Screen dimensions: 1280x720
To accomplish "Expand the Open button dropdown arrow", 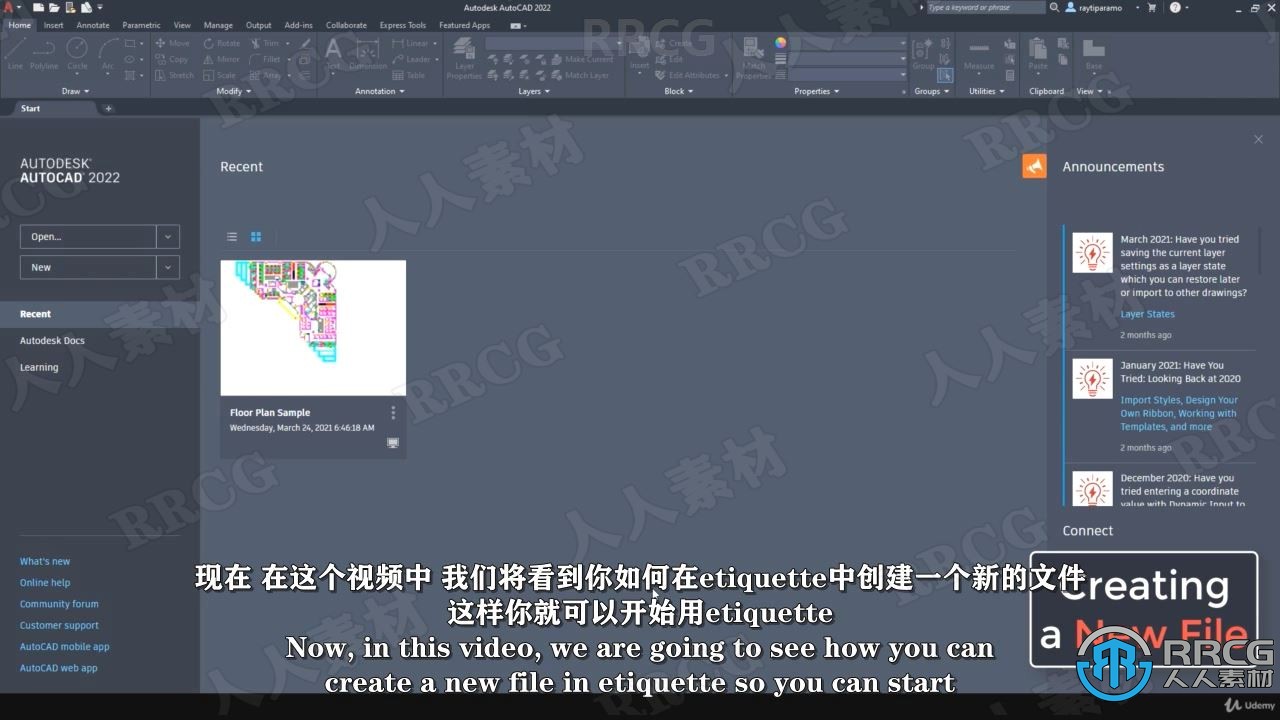I will point(168,237).
